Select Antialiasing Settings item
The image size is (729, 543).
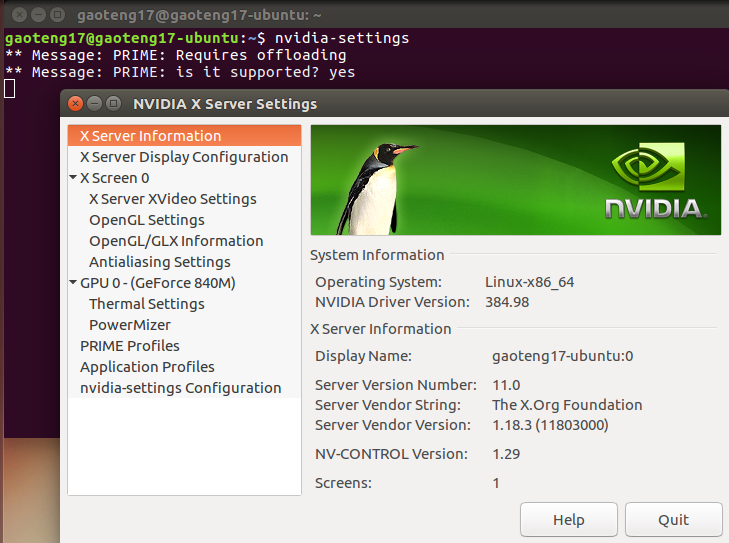tap(159, 262)
